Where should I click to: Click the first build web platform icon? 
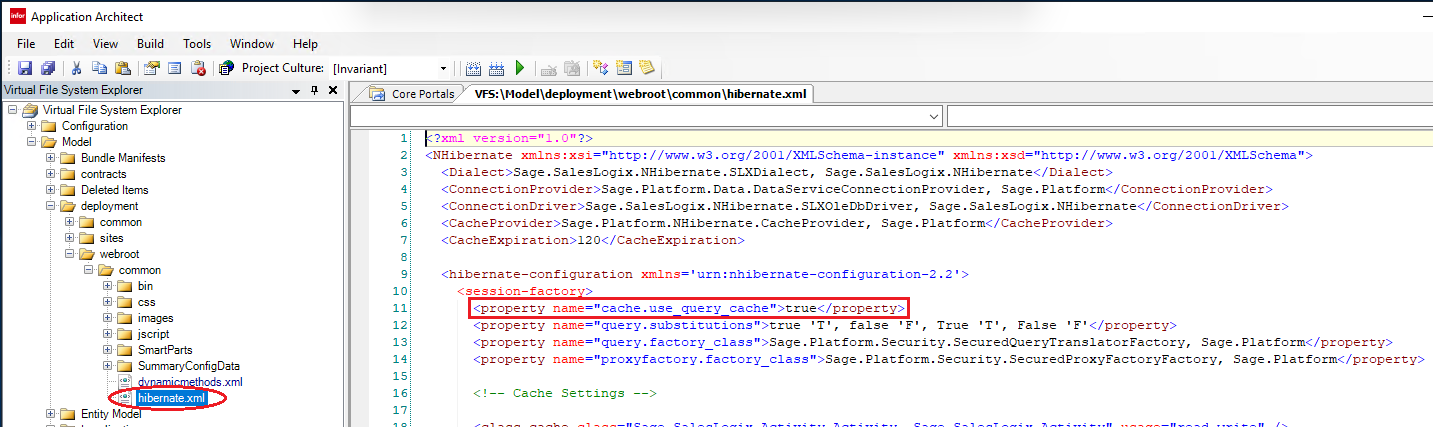(x=475, y=68)
